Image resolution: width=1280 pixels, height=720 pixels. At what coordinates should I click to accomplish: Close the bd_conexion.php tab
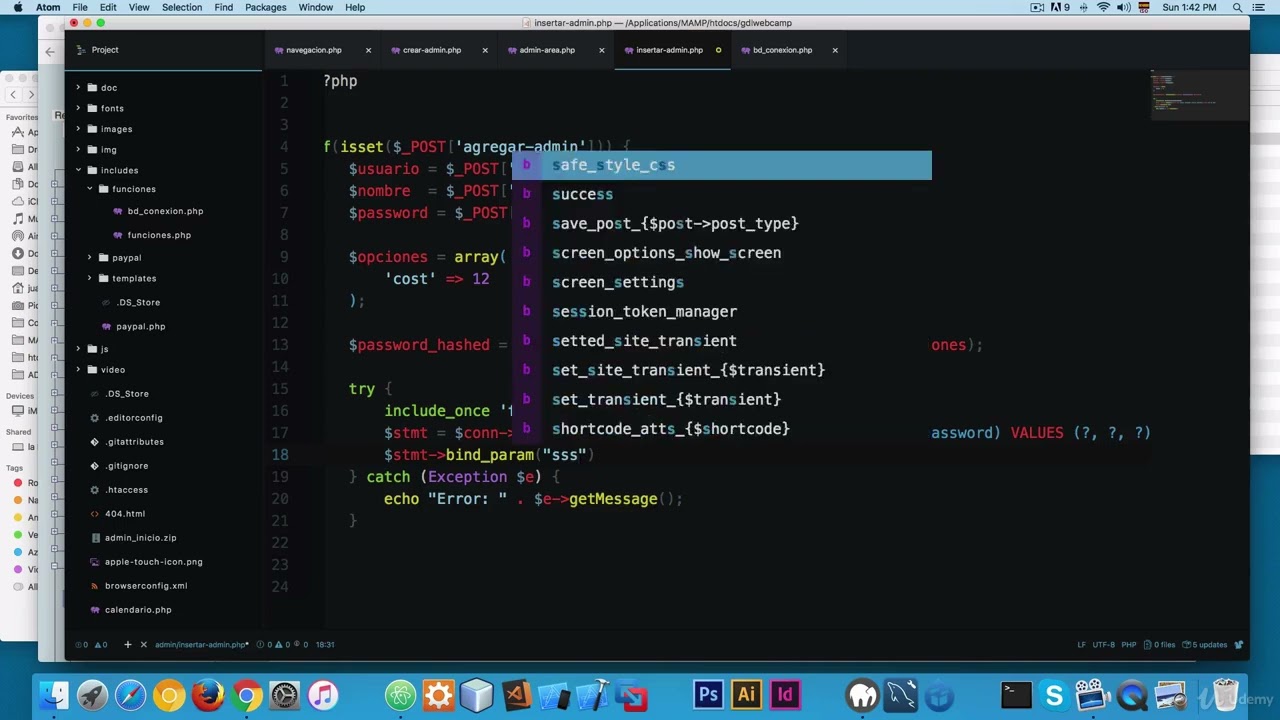click(835, 50)
